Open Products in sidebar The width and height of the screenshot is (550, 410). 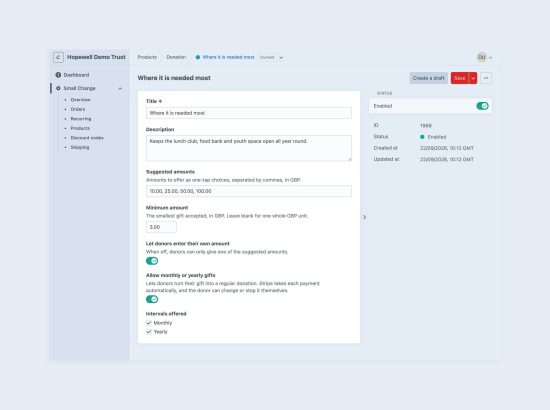coord(80,128)
